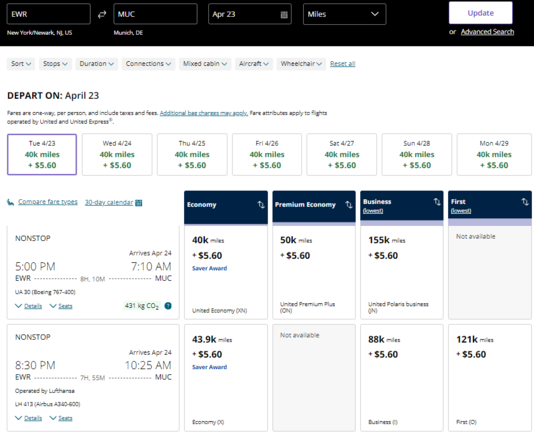Select the Wed 4/24 date tab
Image resolution: width=534 pixels, height=435 pixels.
(x=117, y=154)
